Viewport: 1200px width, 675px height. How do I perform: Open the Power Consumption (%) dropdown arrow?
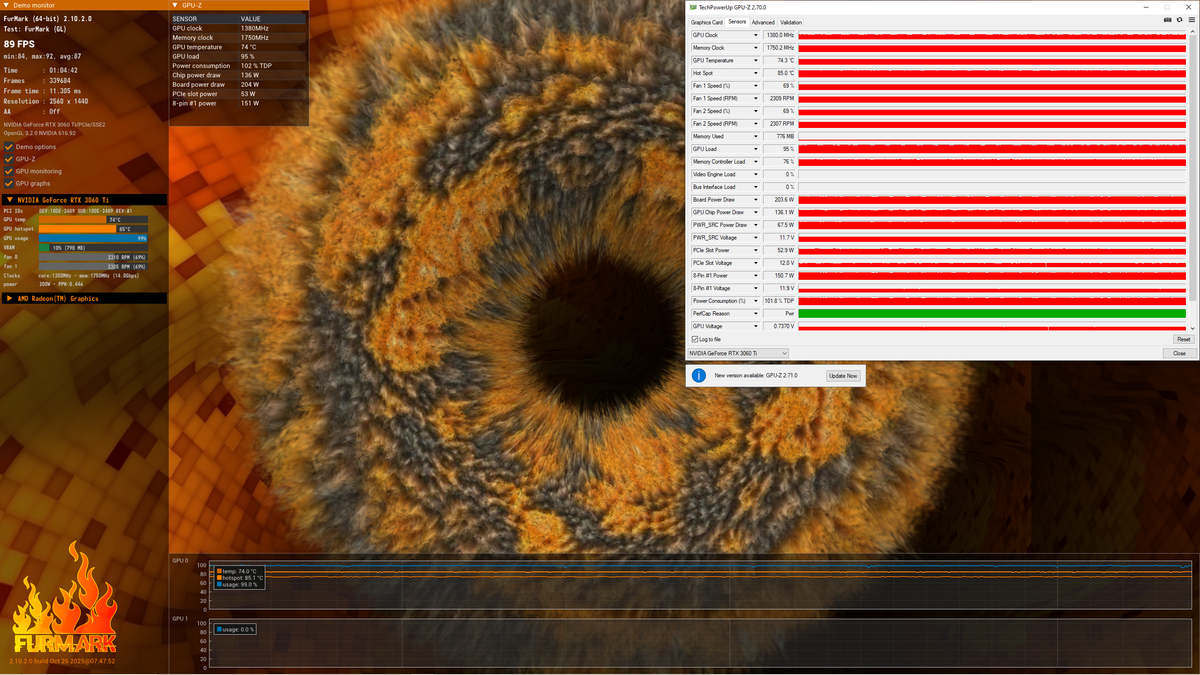point(756,301)
